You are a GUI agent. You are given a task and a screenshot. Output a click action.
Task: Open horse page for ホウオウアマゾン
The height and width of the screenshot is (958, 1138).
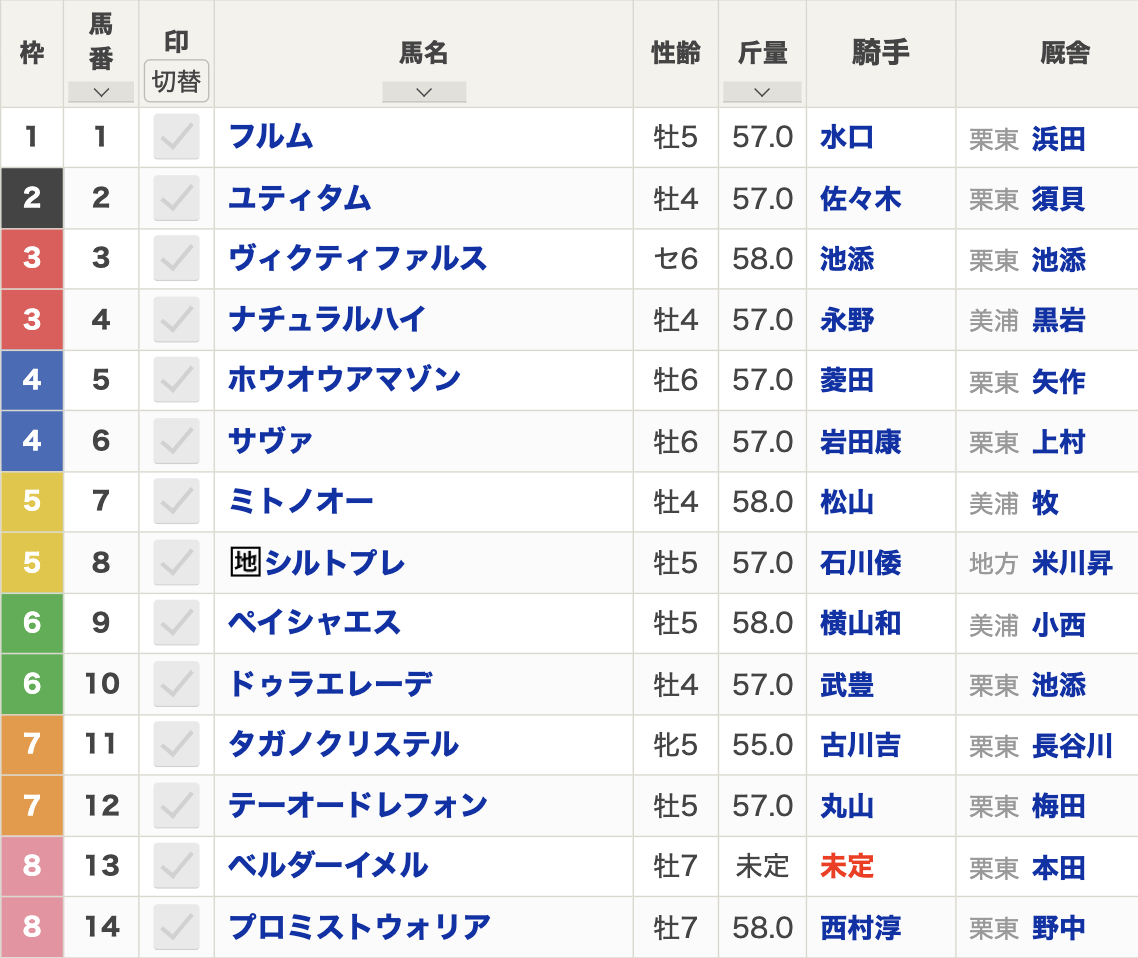(345, 380)
